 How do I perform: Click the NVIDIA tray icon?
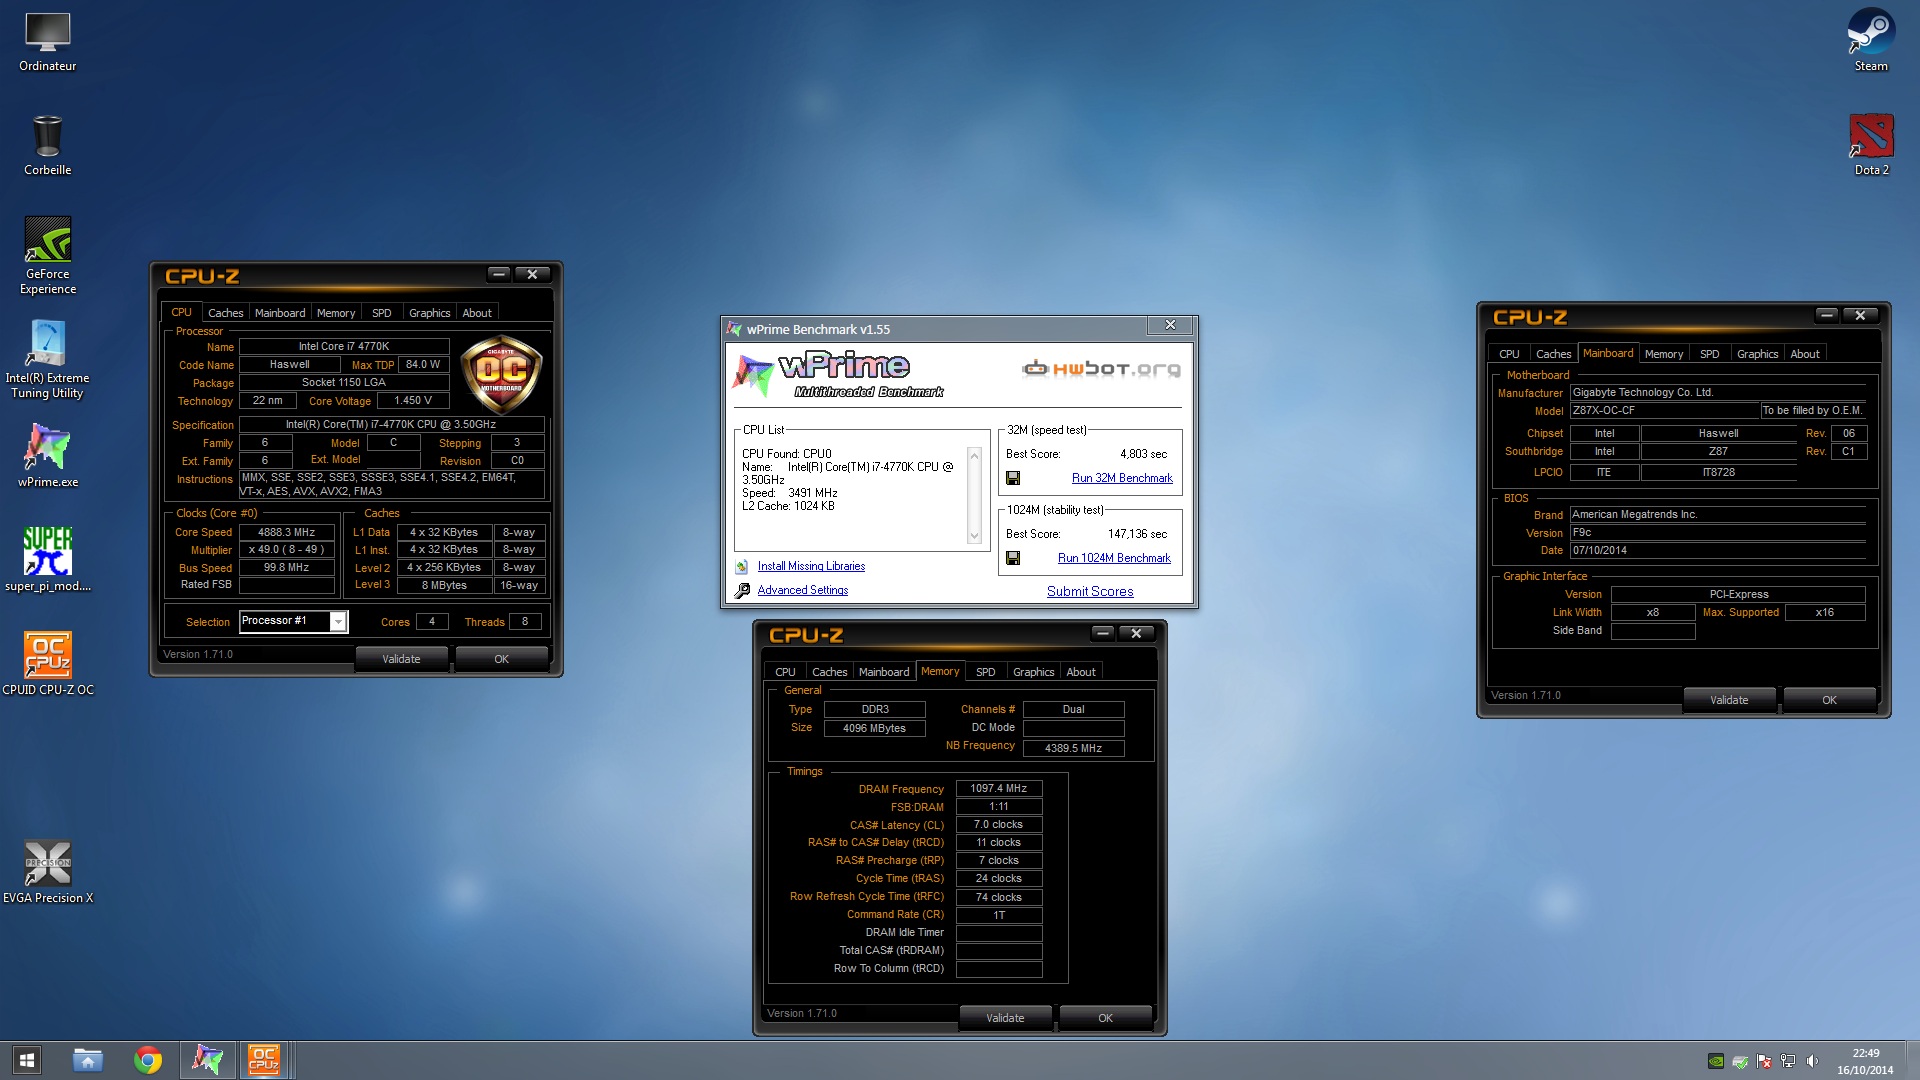pos(1716,1061)
